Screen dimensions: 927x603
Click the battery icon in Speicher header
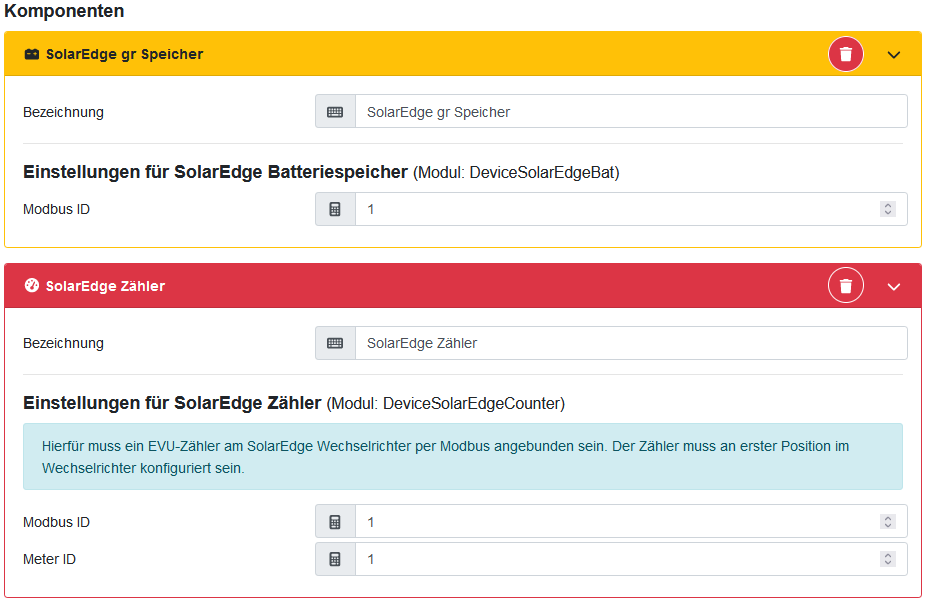[32, 54]
